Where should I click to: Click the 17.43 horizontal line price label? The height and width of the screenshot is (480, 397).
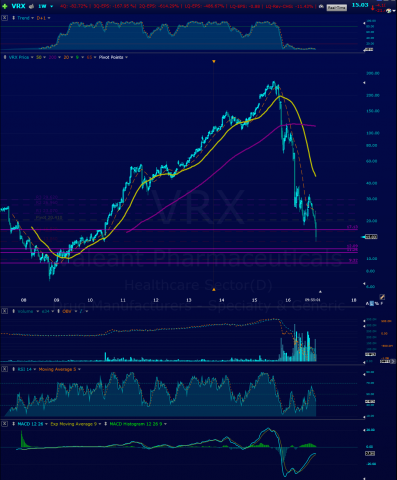coord(352,227)
